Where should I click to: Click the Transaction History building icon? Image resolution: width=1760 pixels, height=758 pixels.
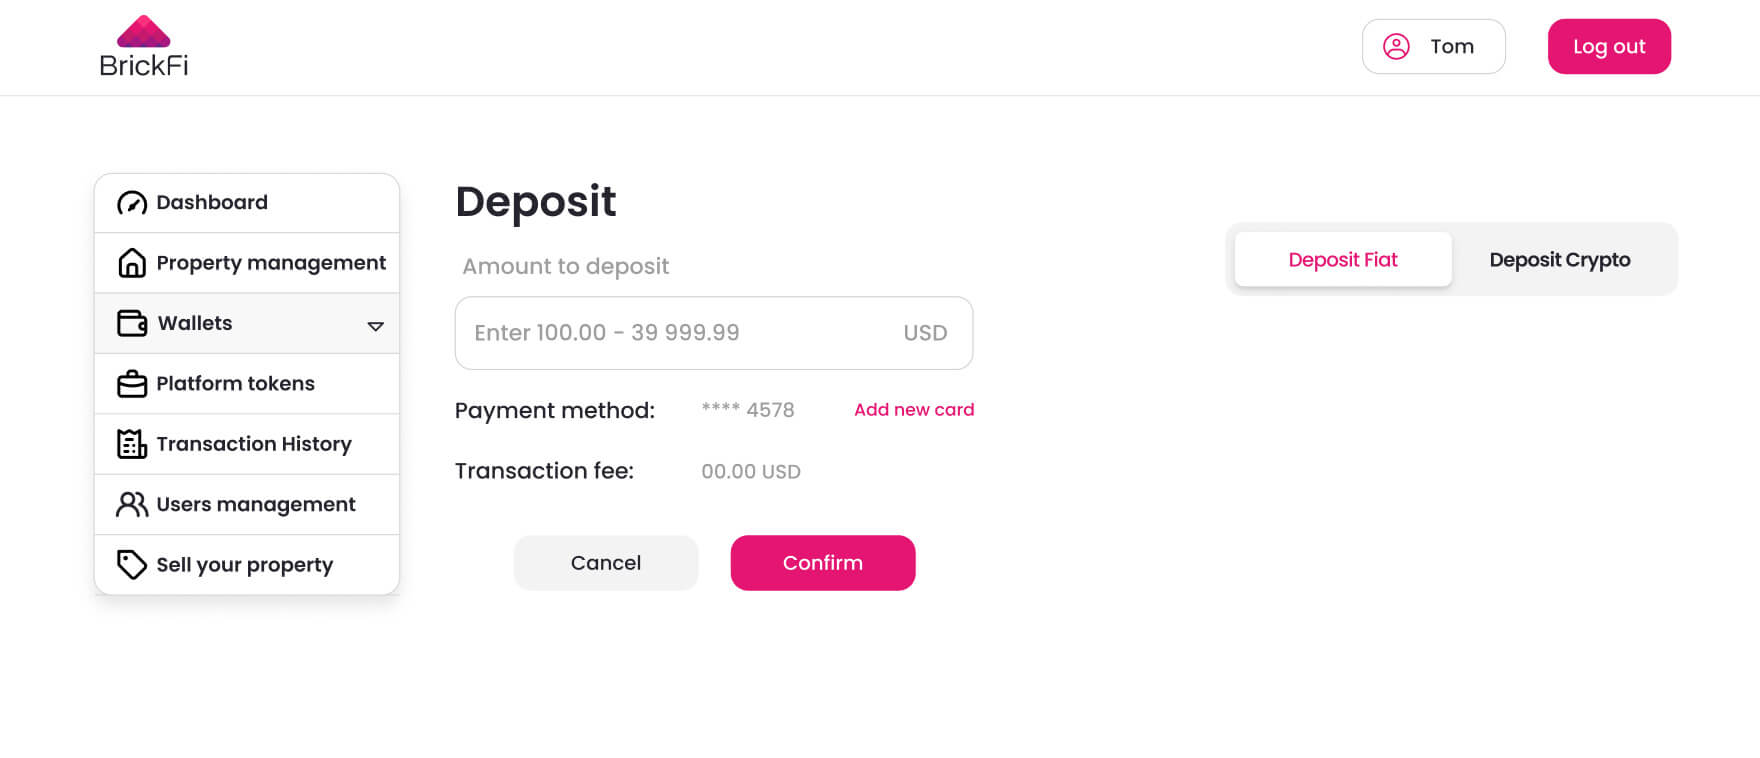[x=132, y=444]
